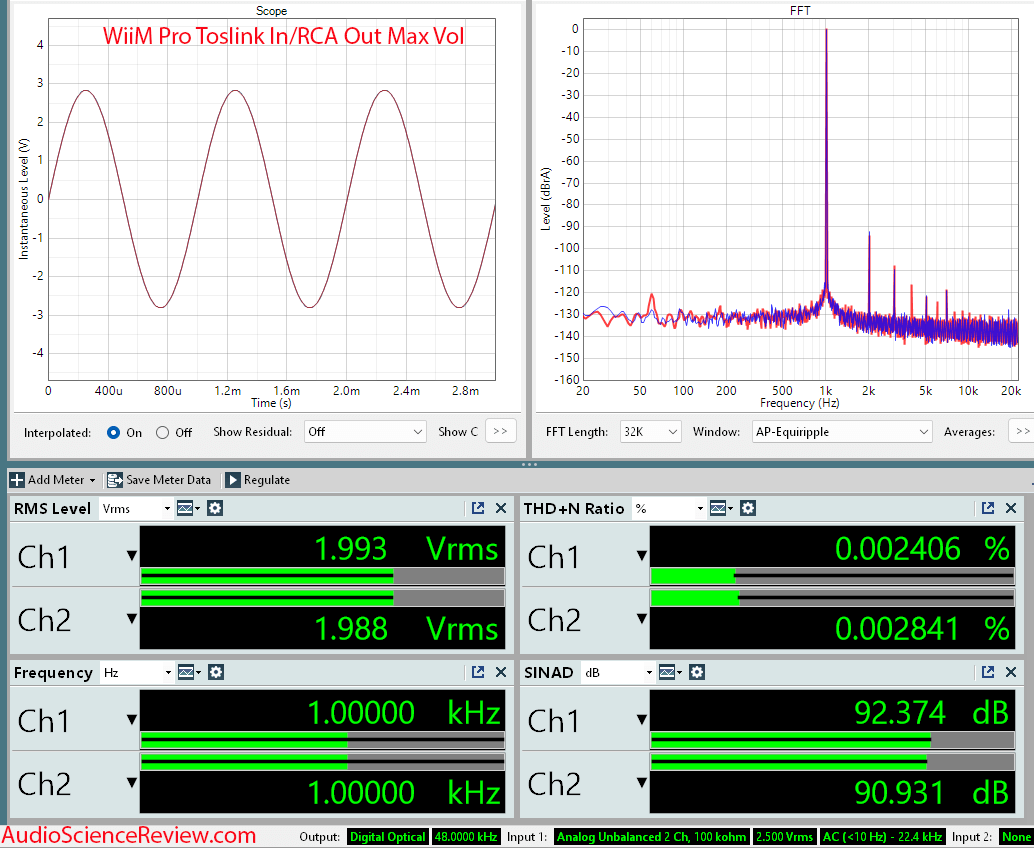Open FFT Length 32K dropdown
The image size is (1034, 848).
point(650,432)
